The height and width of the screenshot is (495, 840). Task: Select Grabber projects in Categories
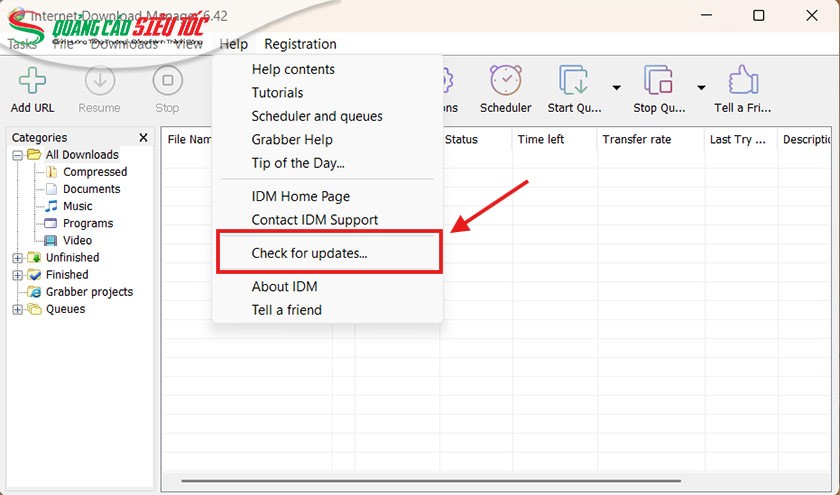point(89,292)
